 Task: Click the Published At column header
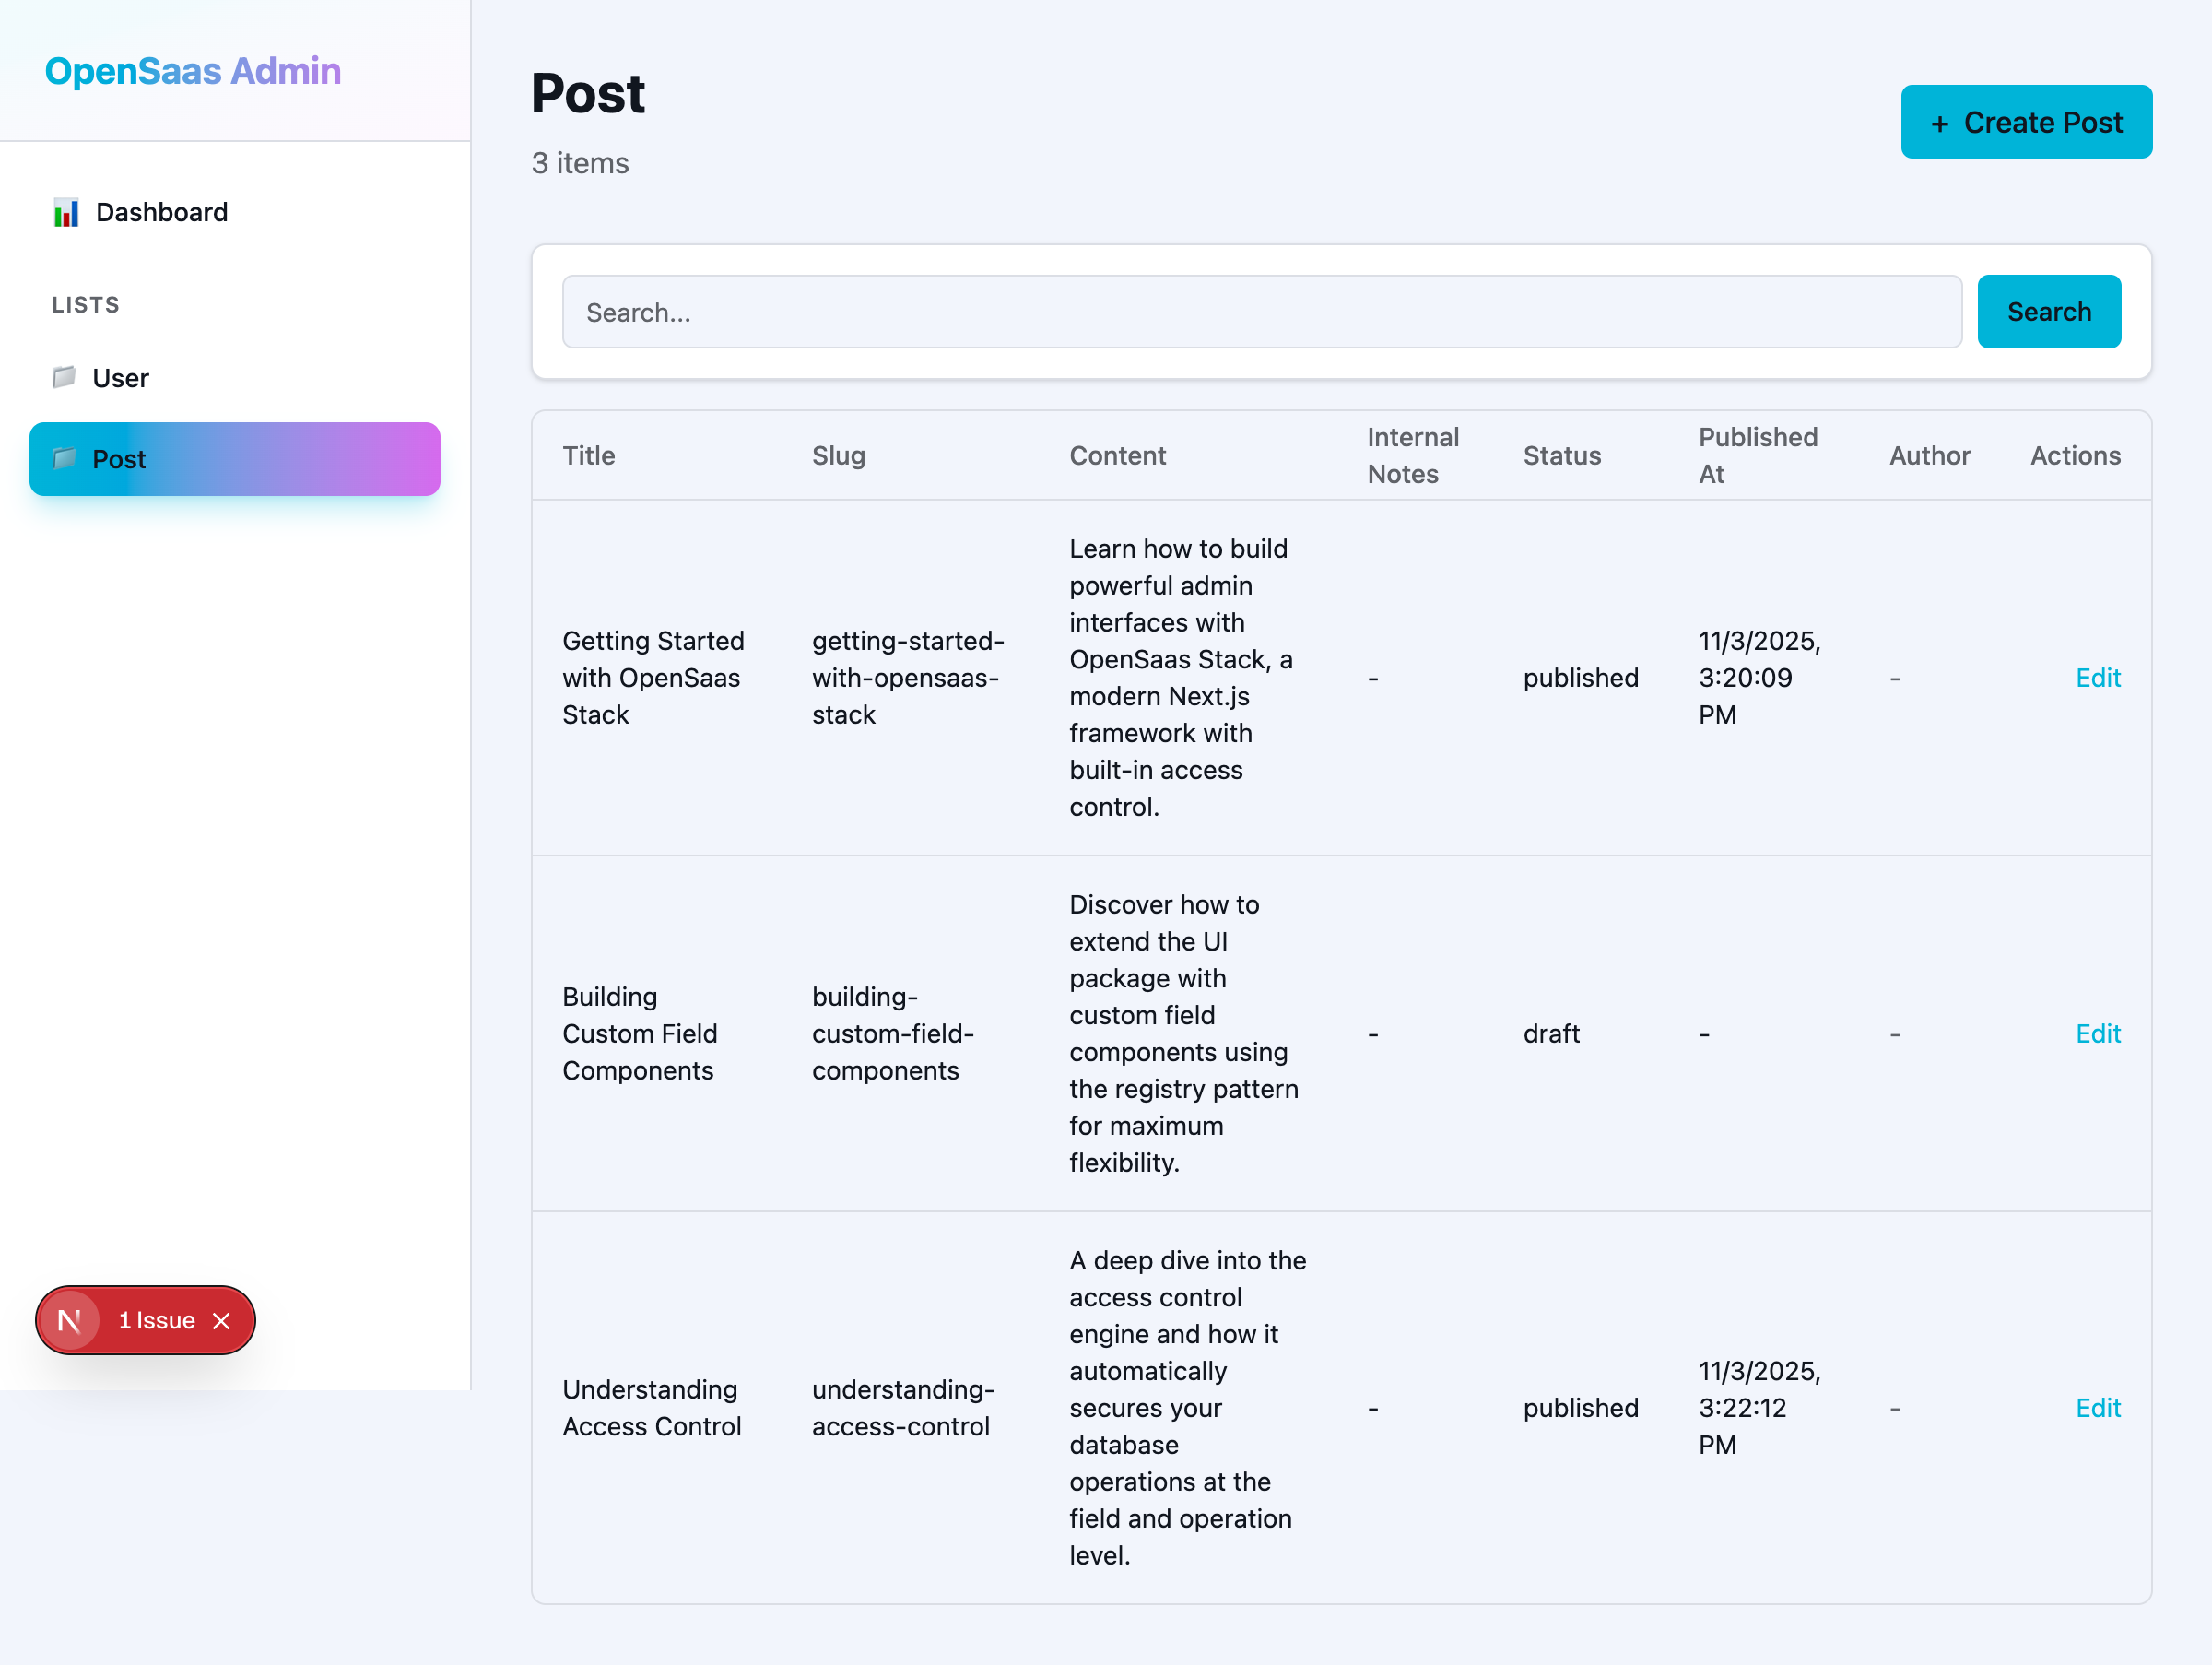coord(1757,455)
